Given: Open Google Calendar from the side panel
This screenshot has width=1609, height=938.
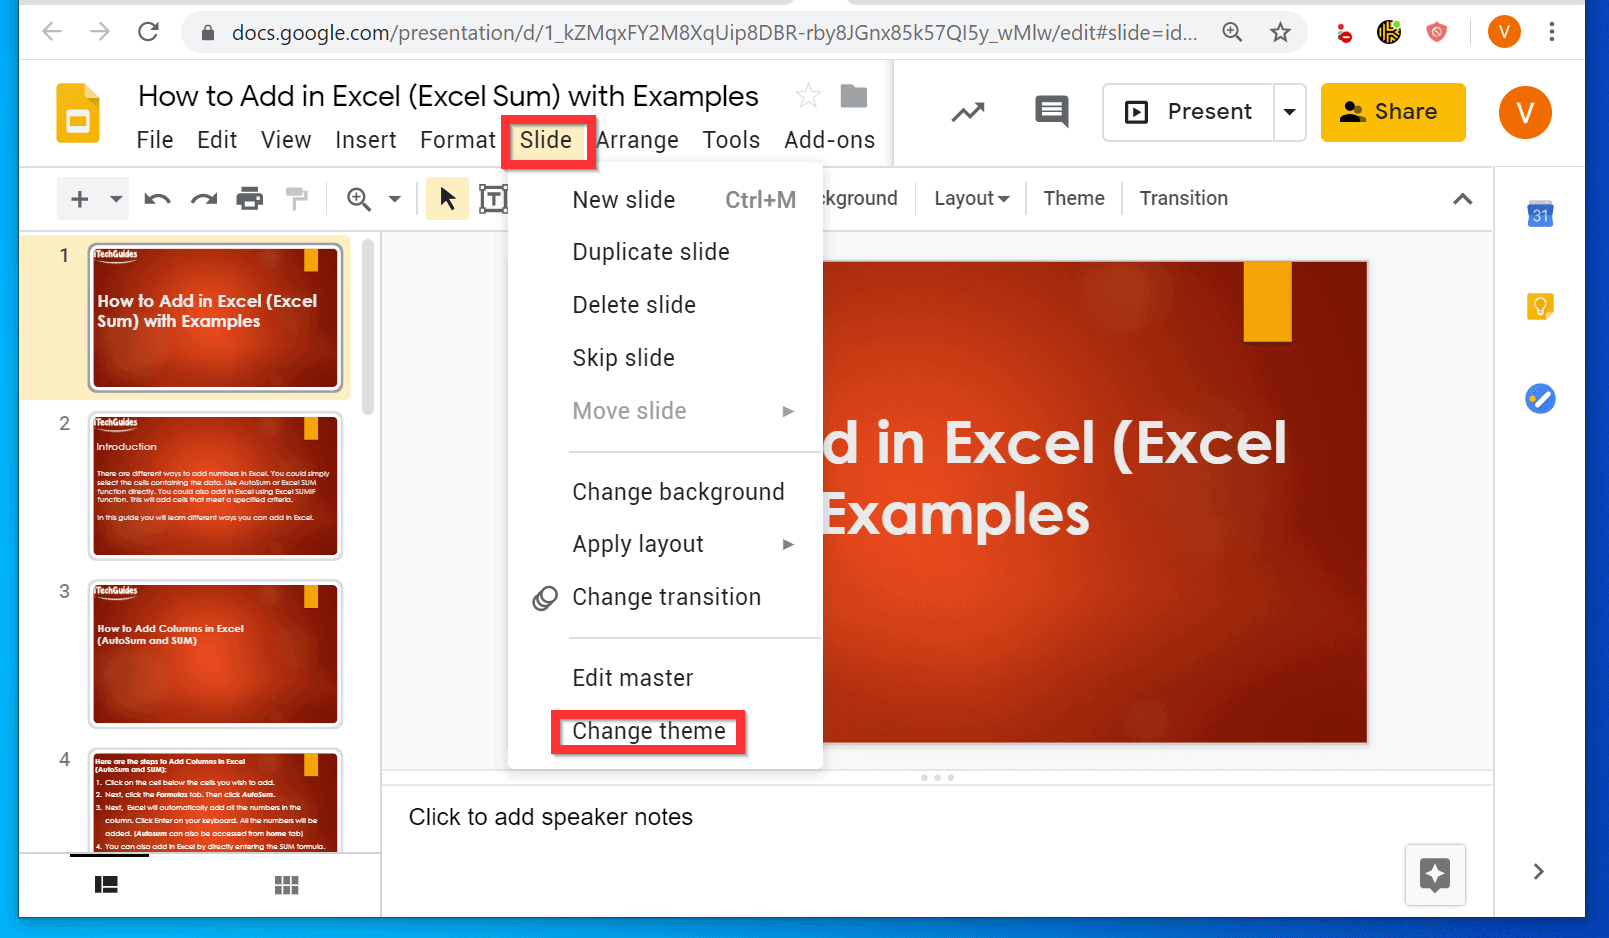Looking at the screenshot, I should [1541, 213].
